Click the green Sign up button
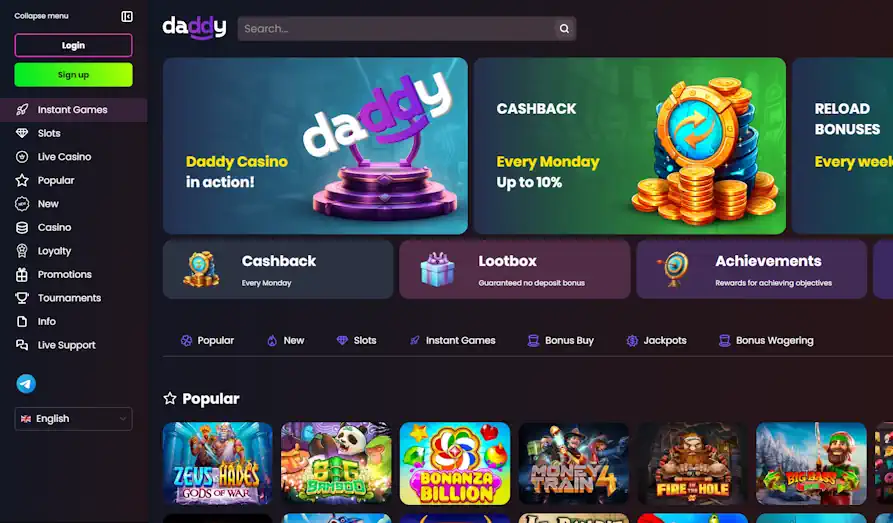The width and height of the screenshot is (893, 523). pos(73,75)
